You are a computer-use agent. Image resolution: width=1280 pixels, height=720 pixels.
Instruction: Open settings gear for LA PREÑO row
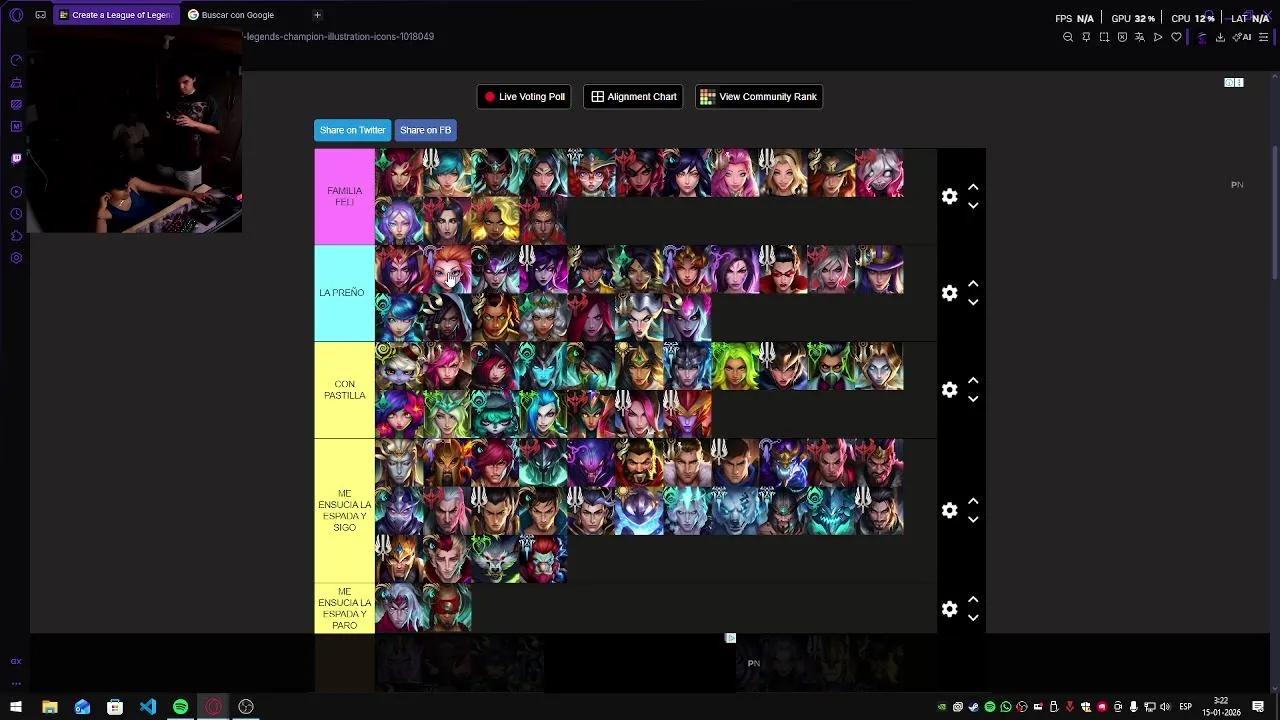950,293
